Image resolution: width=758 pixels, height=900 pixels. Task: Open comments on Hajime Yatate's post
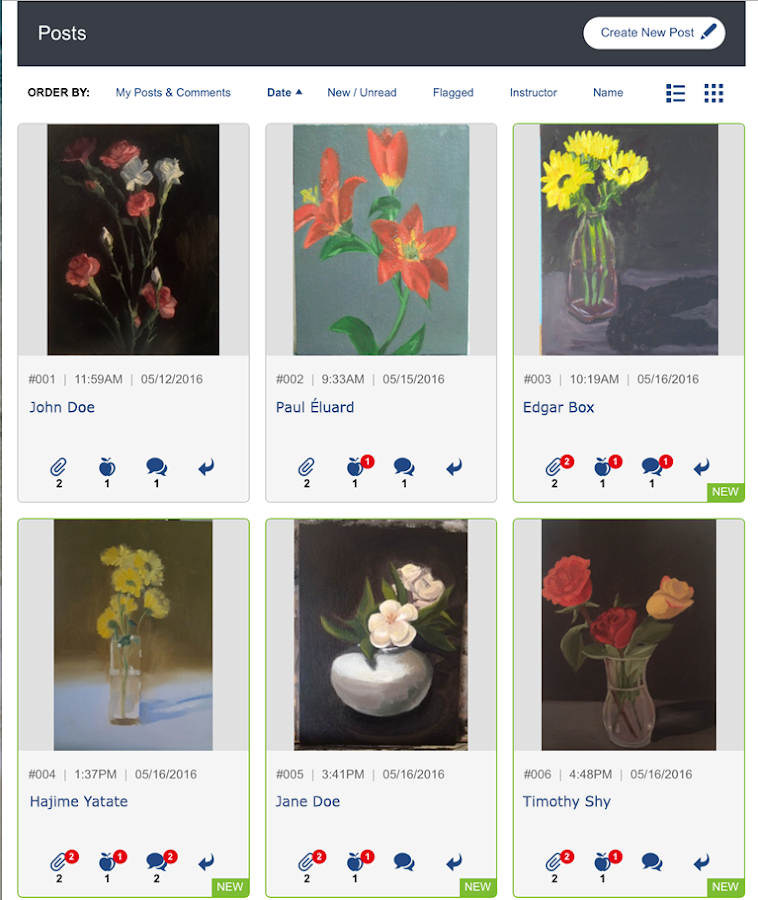click(x=157, y=862)
